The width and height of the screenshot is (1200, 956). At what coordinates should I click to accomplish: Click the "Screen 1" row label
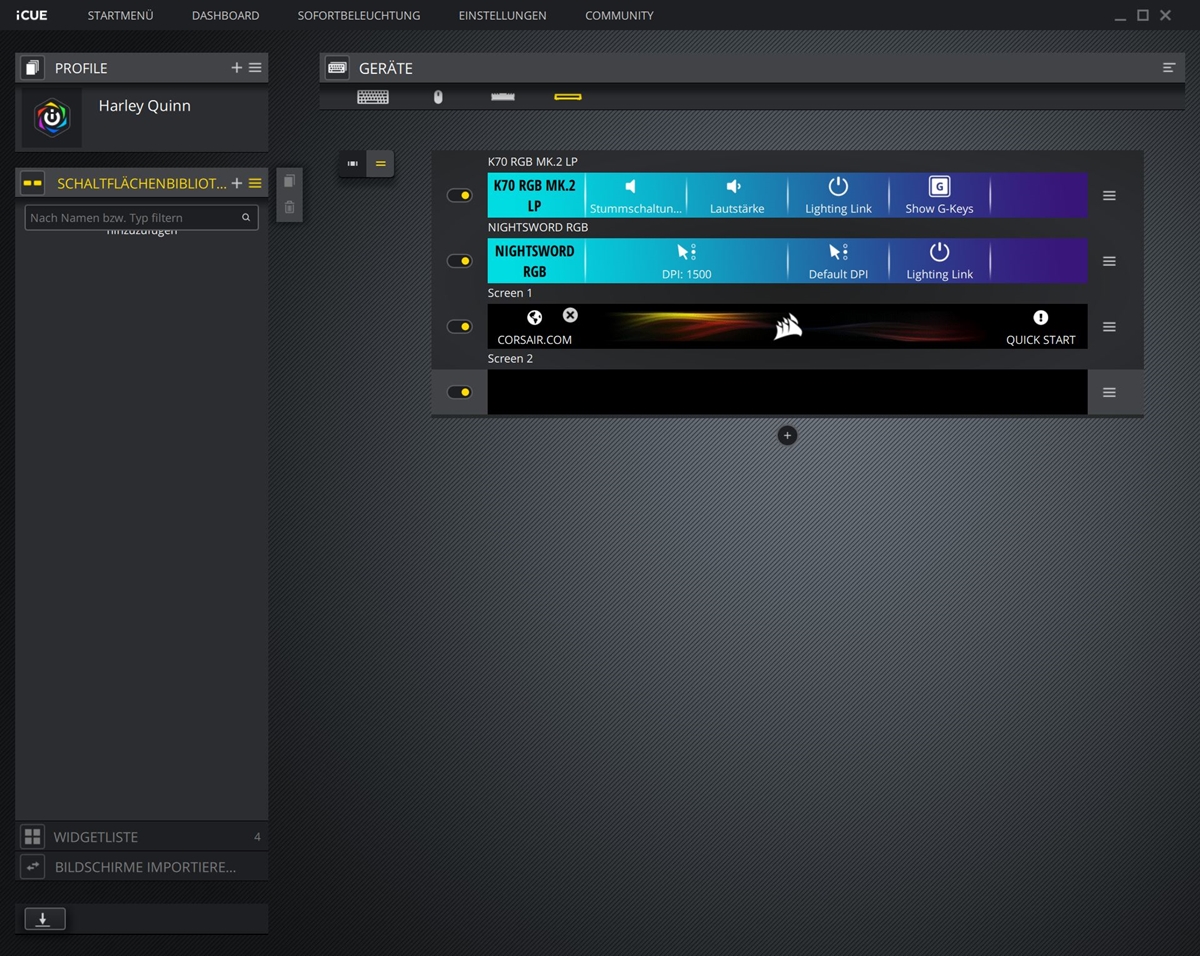point(510,293)
